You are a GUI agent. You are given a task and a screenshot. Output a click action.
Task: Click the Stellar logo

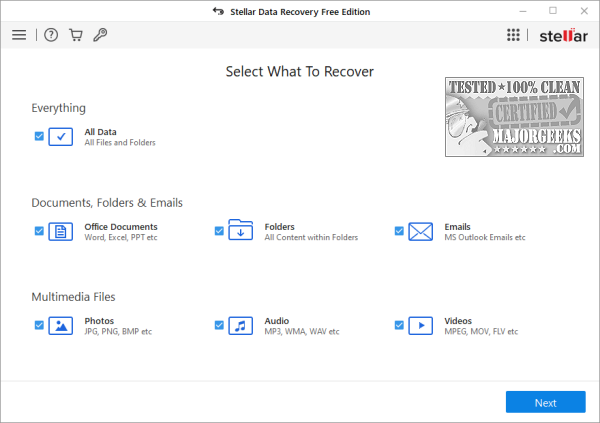tap(563, 36)
